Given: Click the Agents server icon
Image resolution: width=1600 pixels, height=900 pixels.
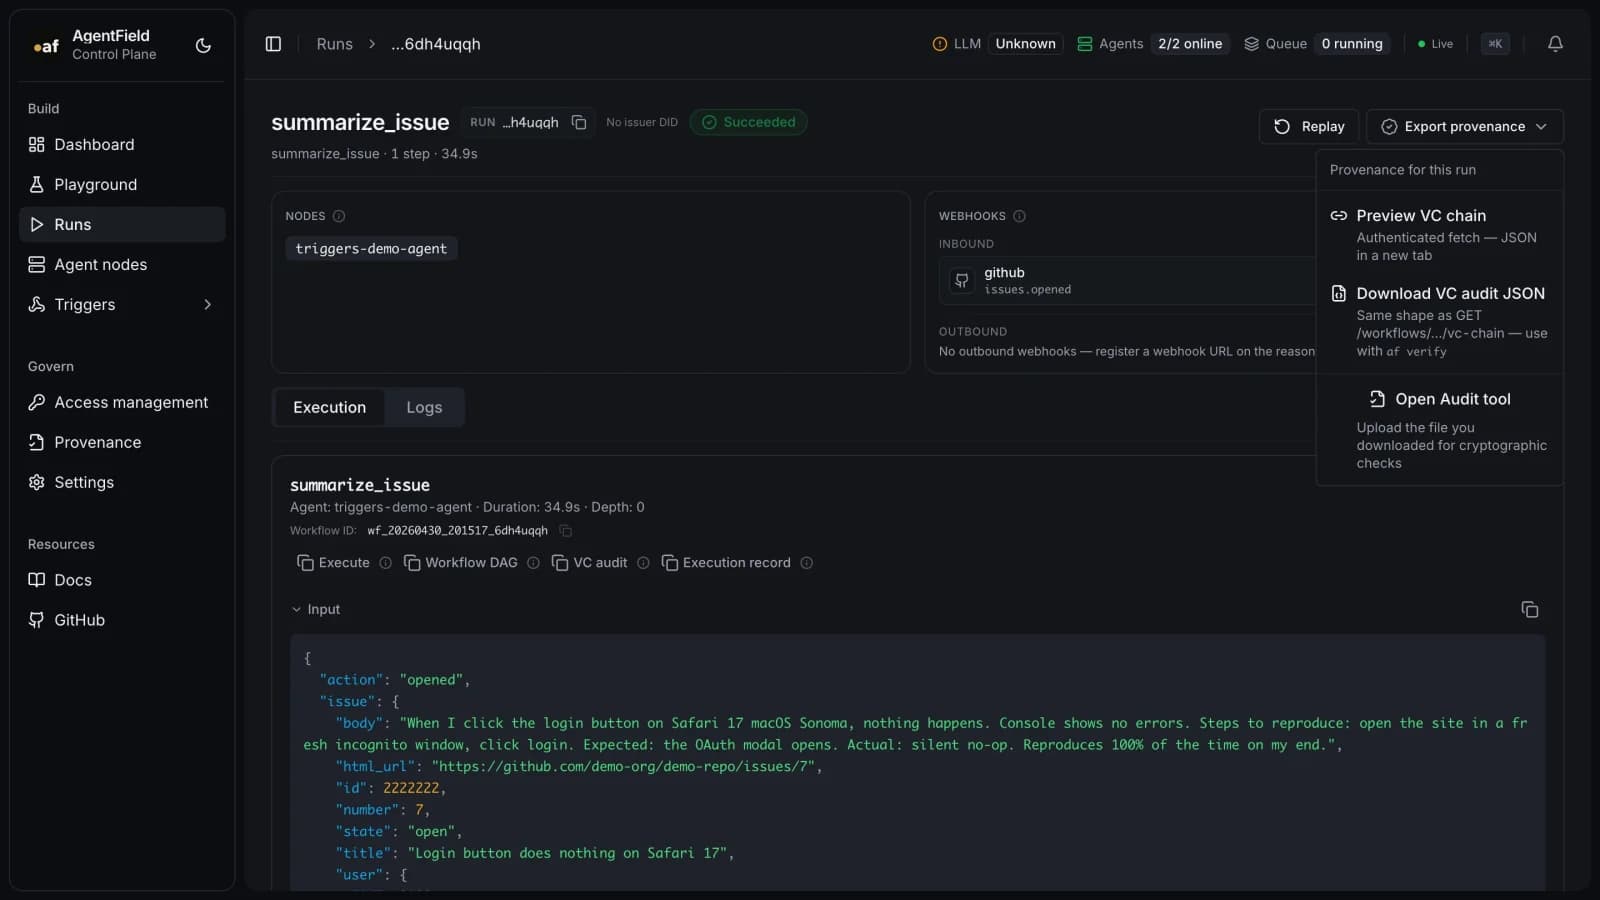Looking at the screenshot, I should coord(1084,44).
